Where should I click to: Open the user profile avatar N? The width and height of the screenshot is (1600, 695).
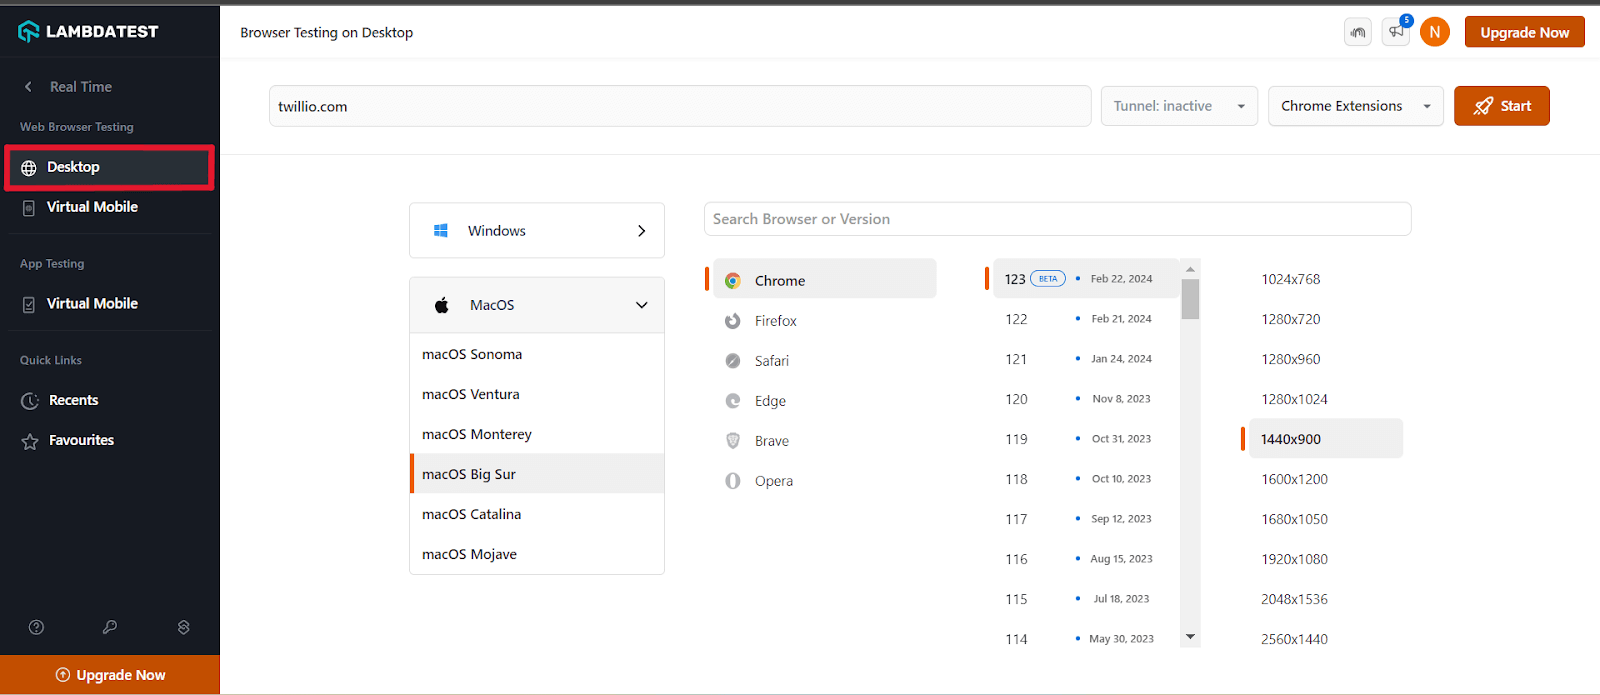click(1434, 32)
